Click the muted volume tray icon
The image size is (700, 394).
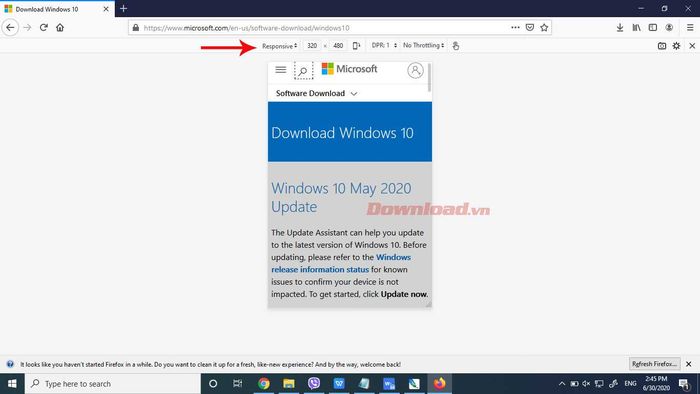pyautogui.click(x=586, y=384)
